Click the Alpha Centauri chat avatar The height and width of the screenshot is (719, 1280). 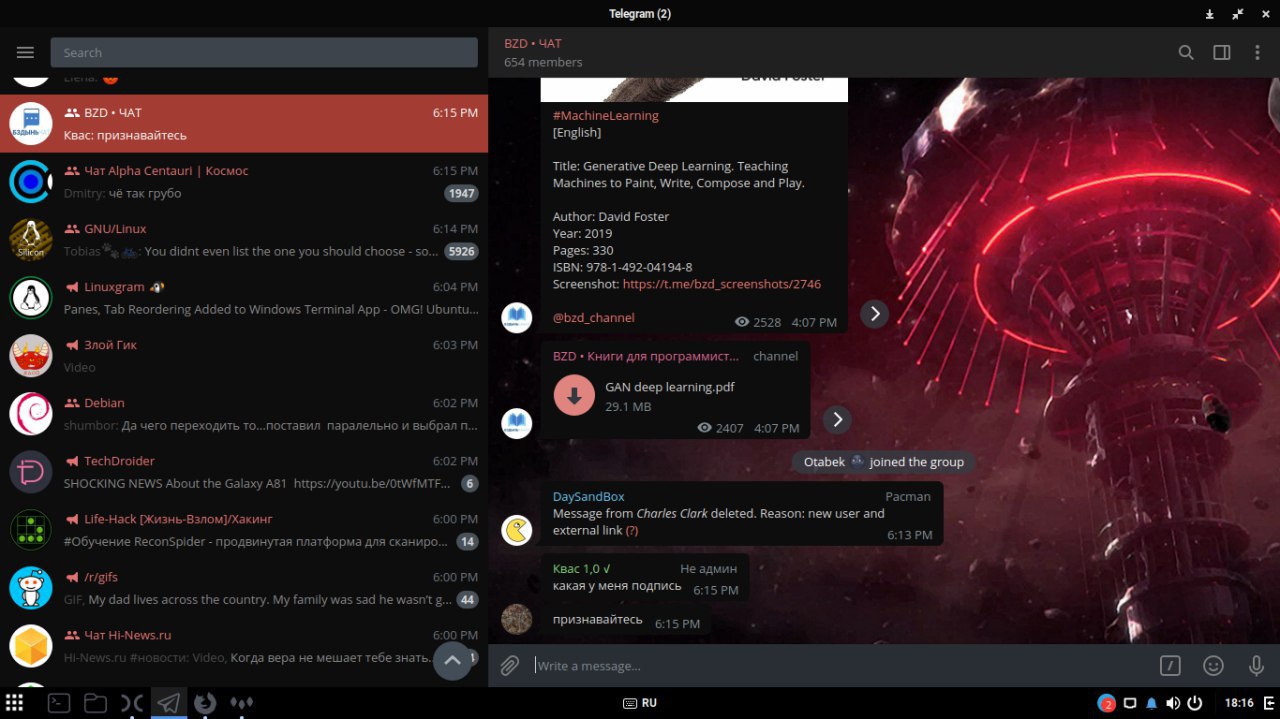31,182
